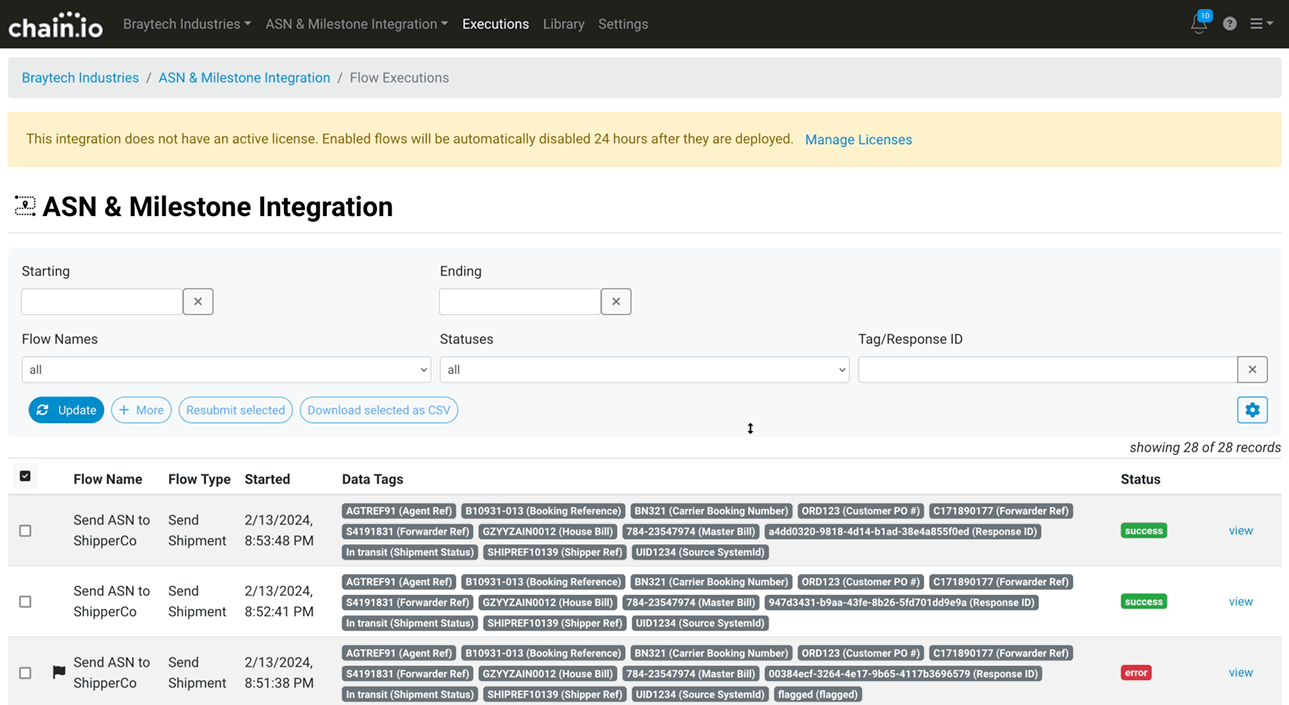This screenshot has width=1289, height=705.
Task: Click the flagged (flagged) data tag
Action: point(818,694)
